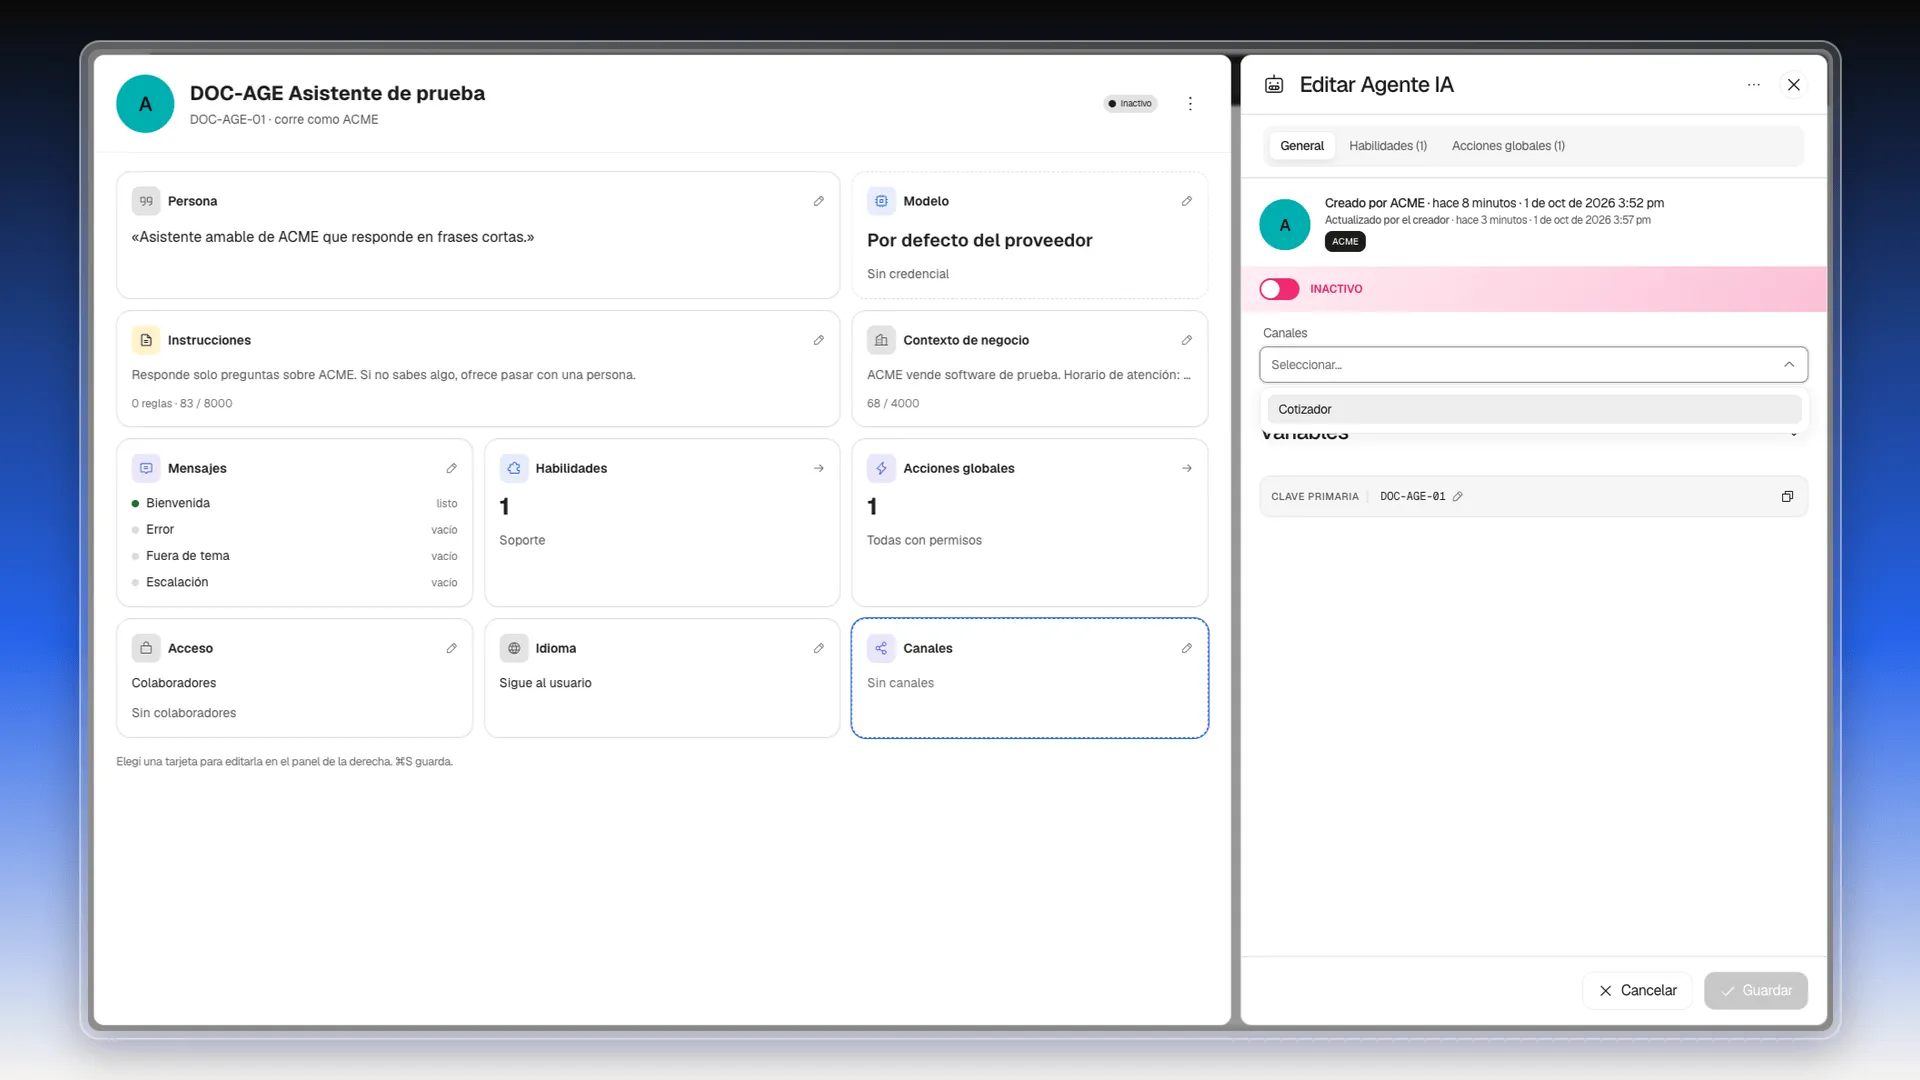Close the Editar Agente IA panel
This screenshot has height=1080, width=1920.
tap(1794, 85)
